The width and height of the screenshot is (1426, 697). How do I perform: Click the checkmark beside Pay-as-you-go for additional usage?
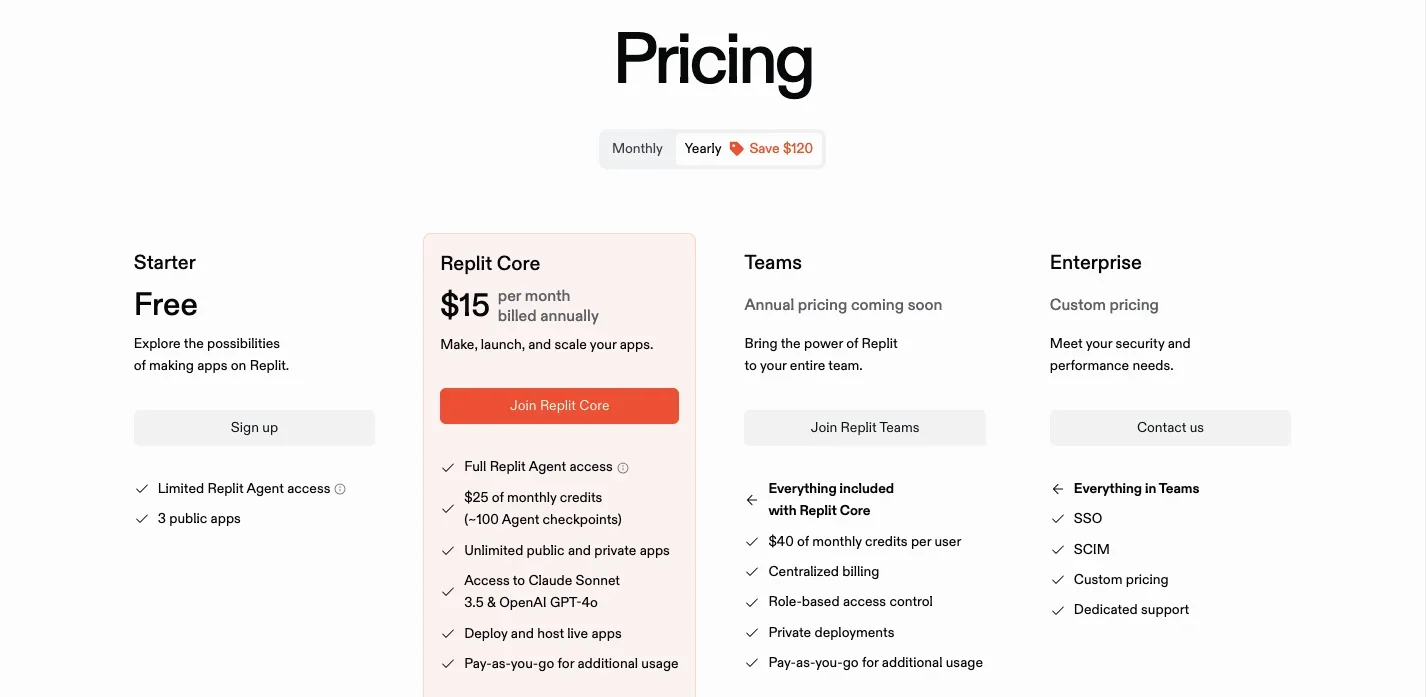(x=447, y=663)
